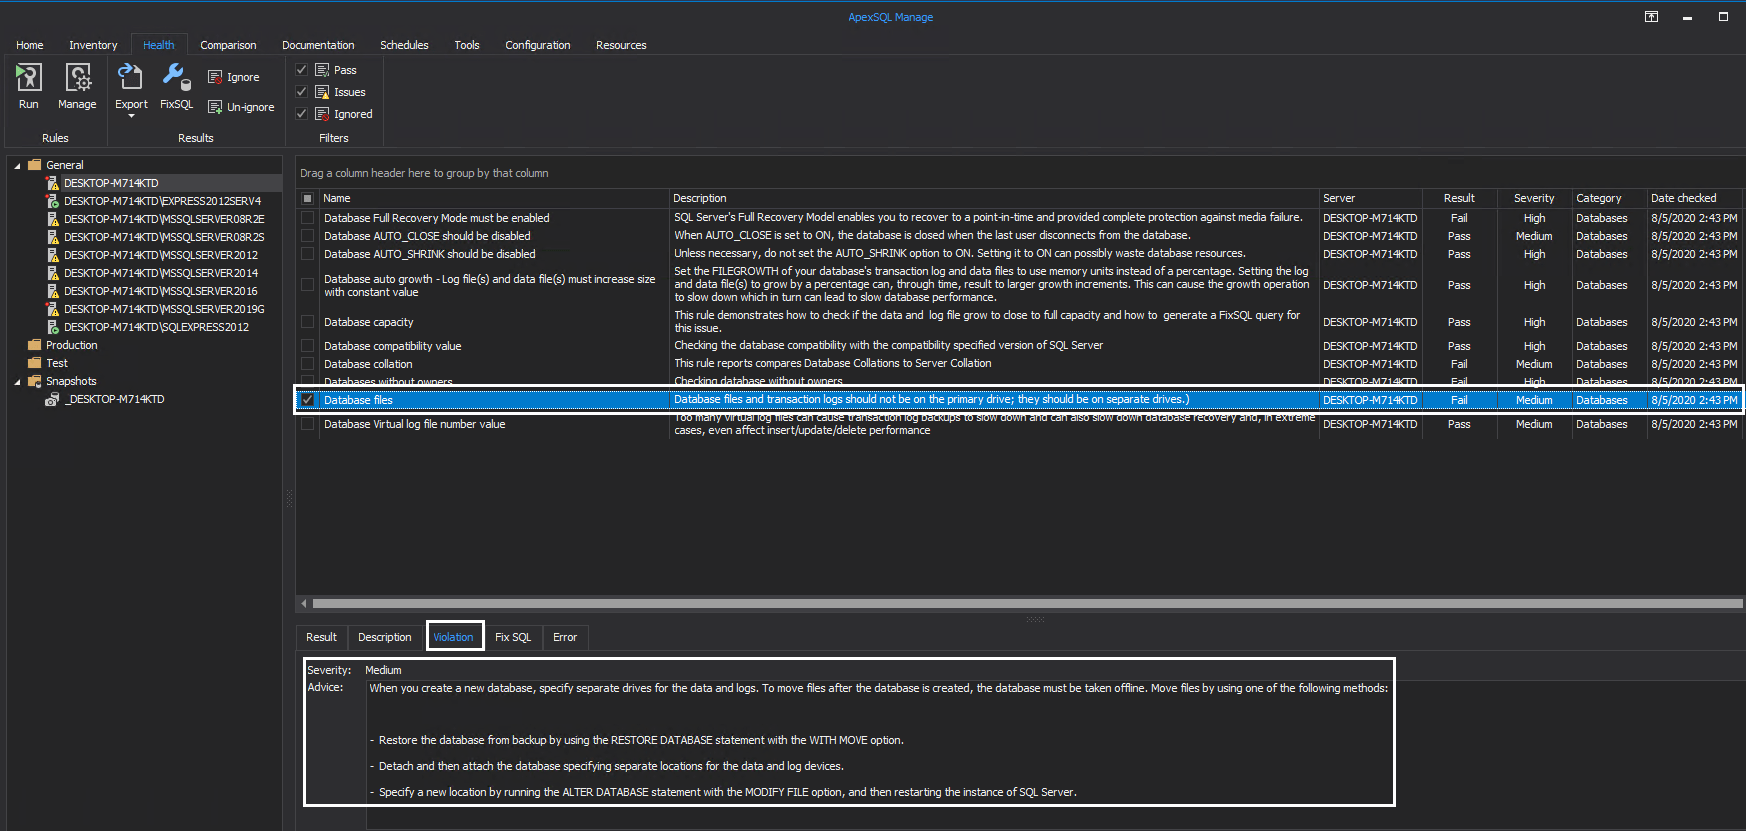This screenshot has width=1746, height=831.
Task: Open the Home ribbon tab
Action: [x=30, y=45]
